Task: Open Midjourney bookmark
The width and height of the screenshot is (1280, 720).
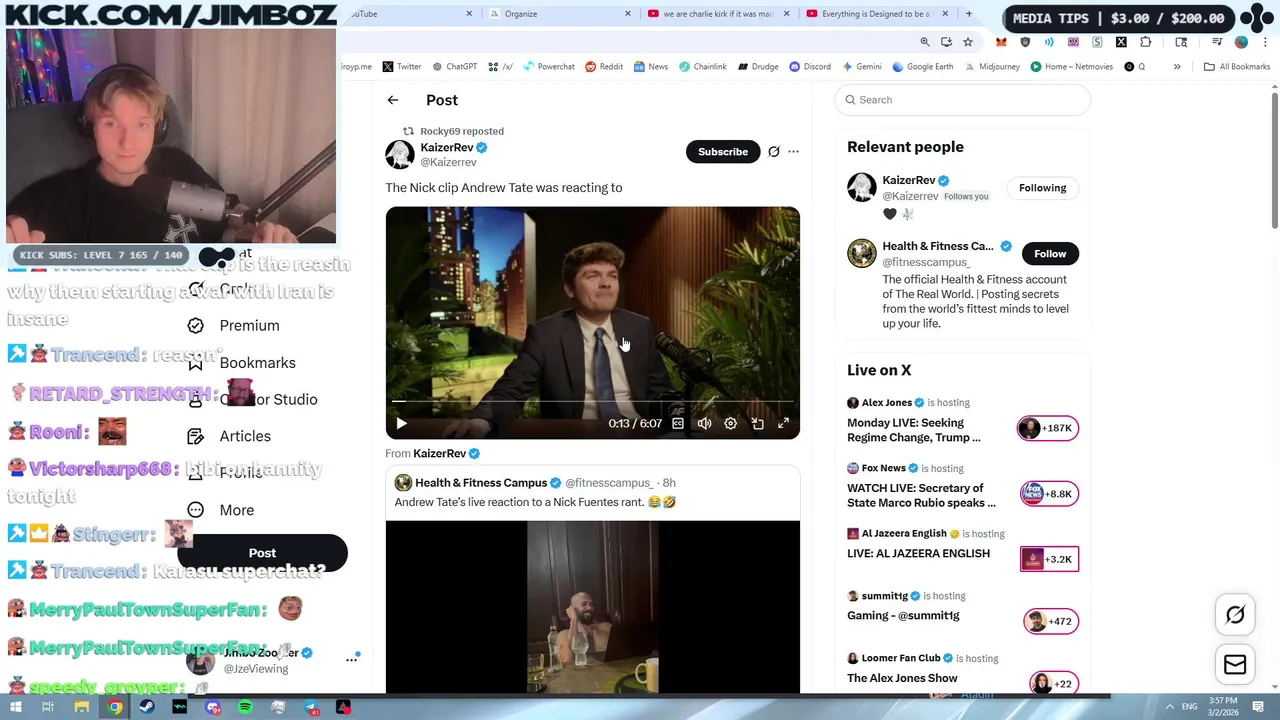Action: [x=991, y=67]
